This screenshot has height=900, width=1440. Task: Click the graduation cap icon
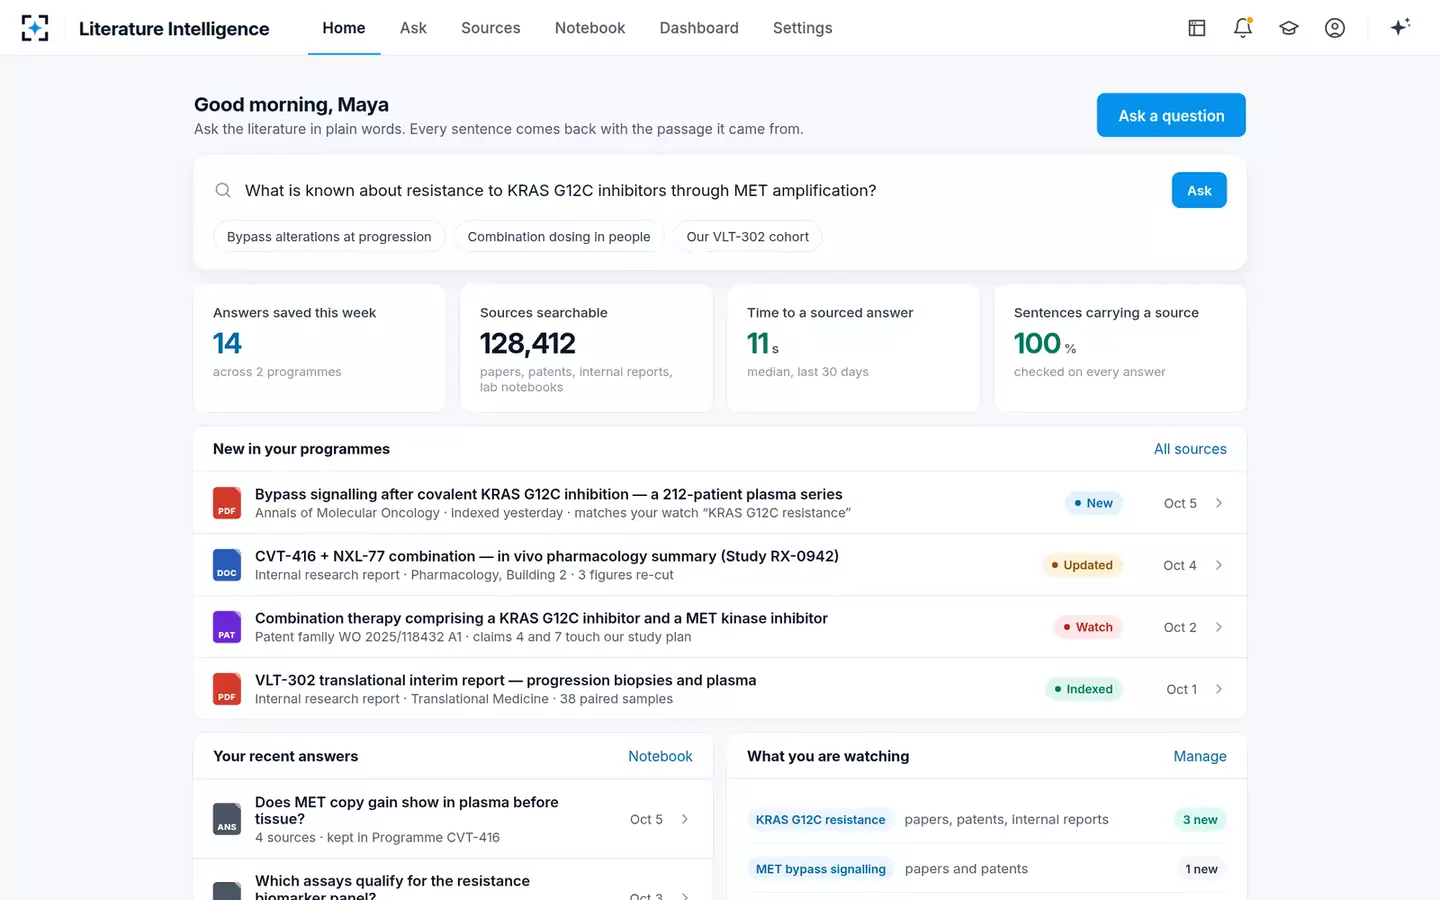(1289, 28)
